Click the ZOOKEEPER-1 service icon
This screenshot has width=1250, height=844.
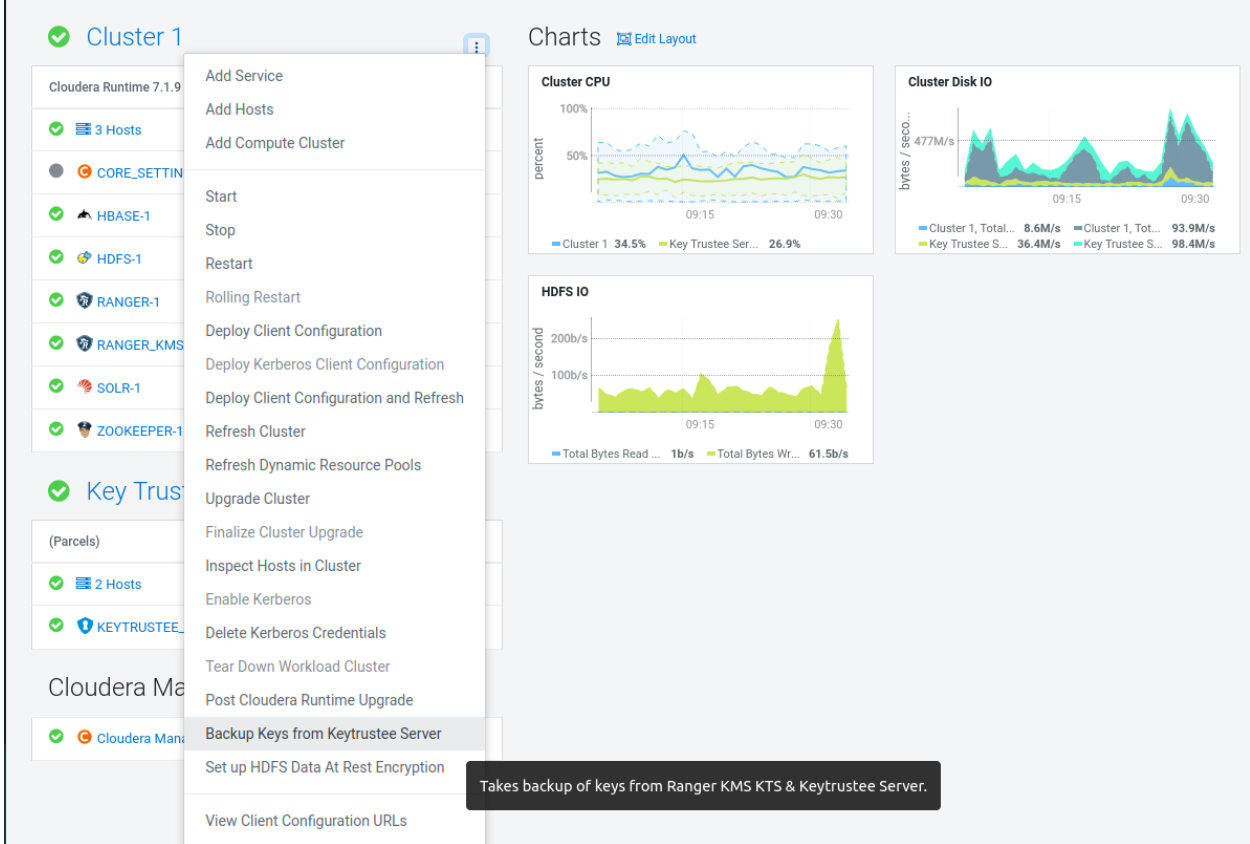click(x=85, y=430)
